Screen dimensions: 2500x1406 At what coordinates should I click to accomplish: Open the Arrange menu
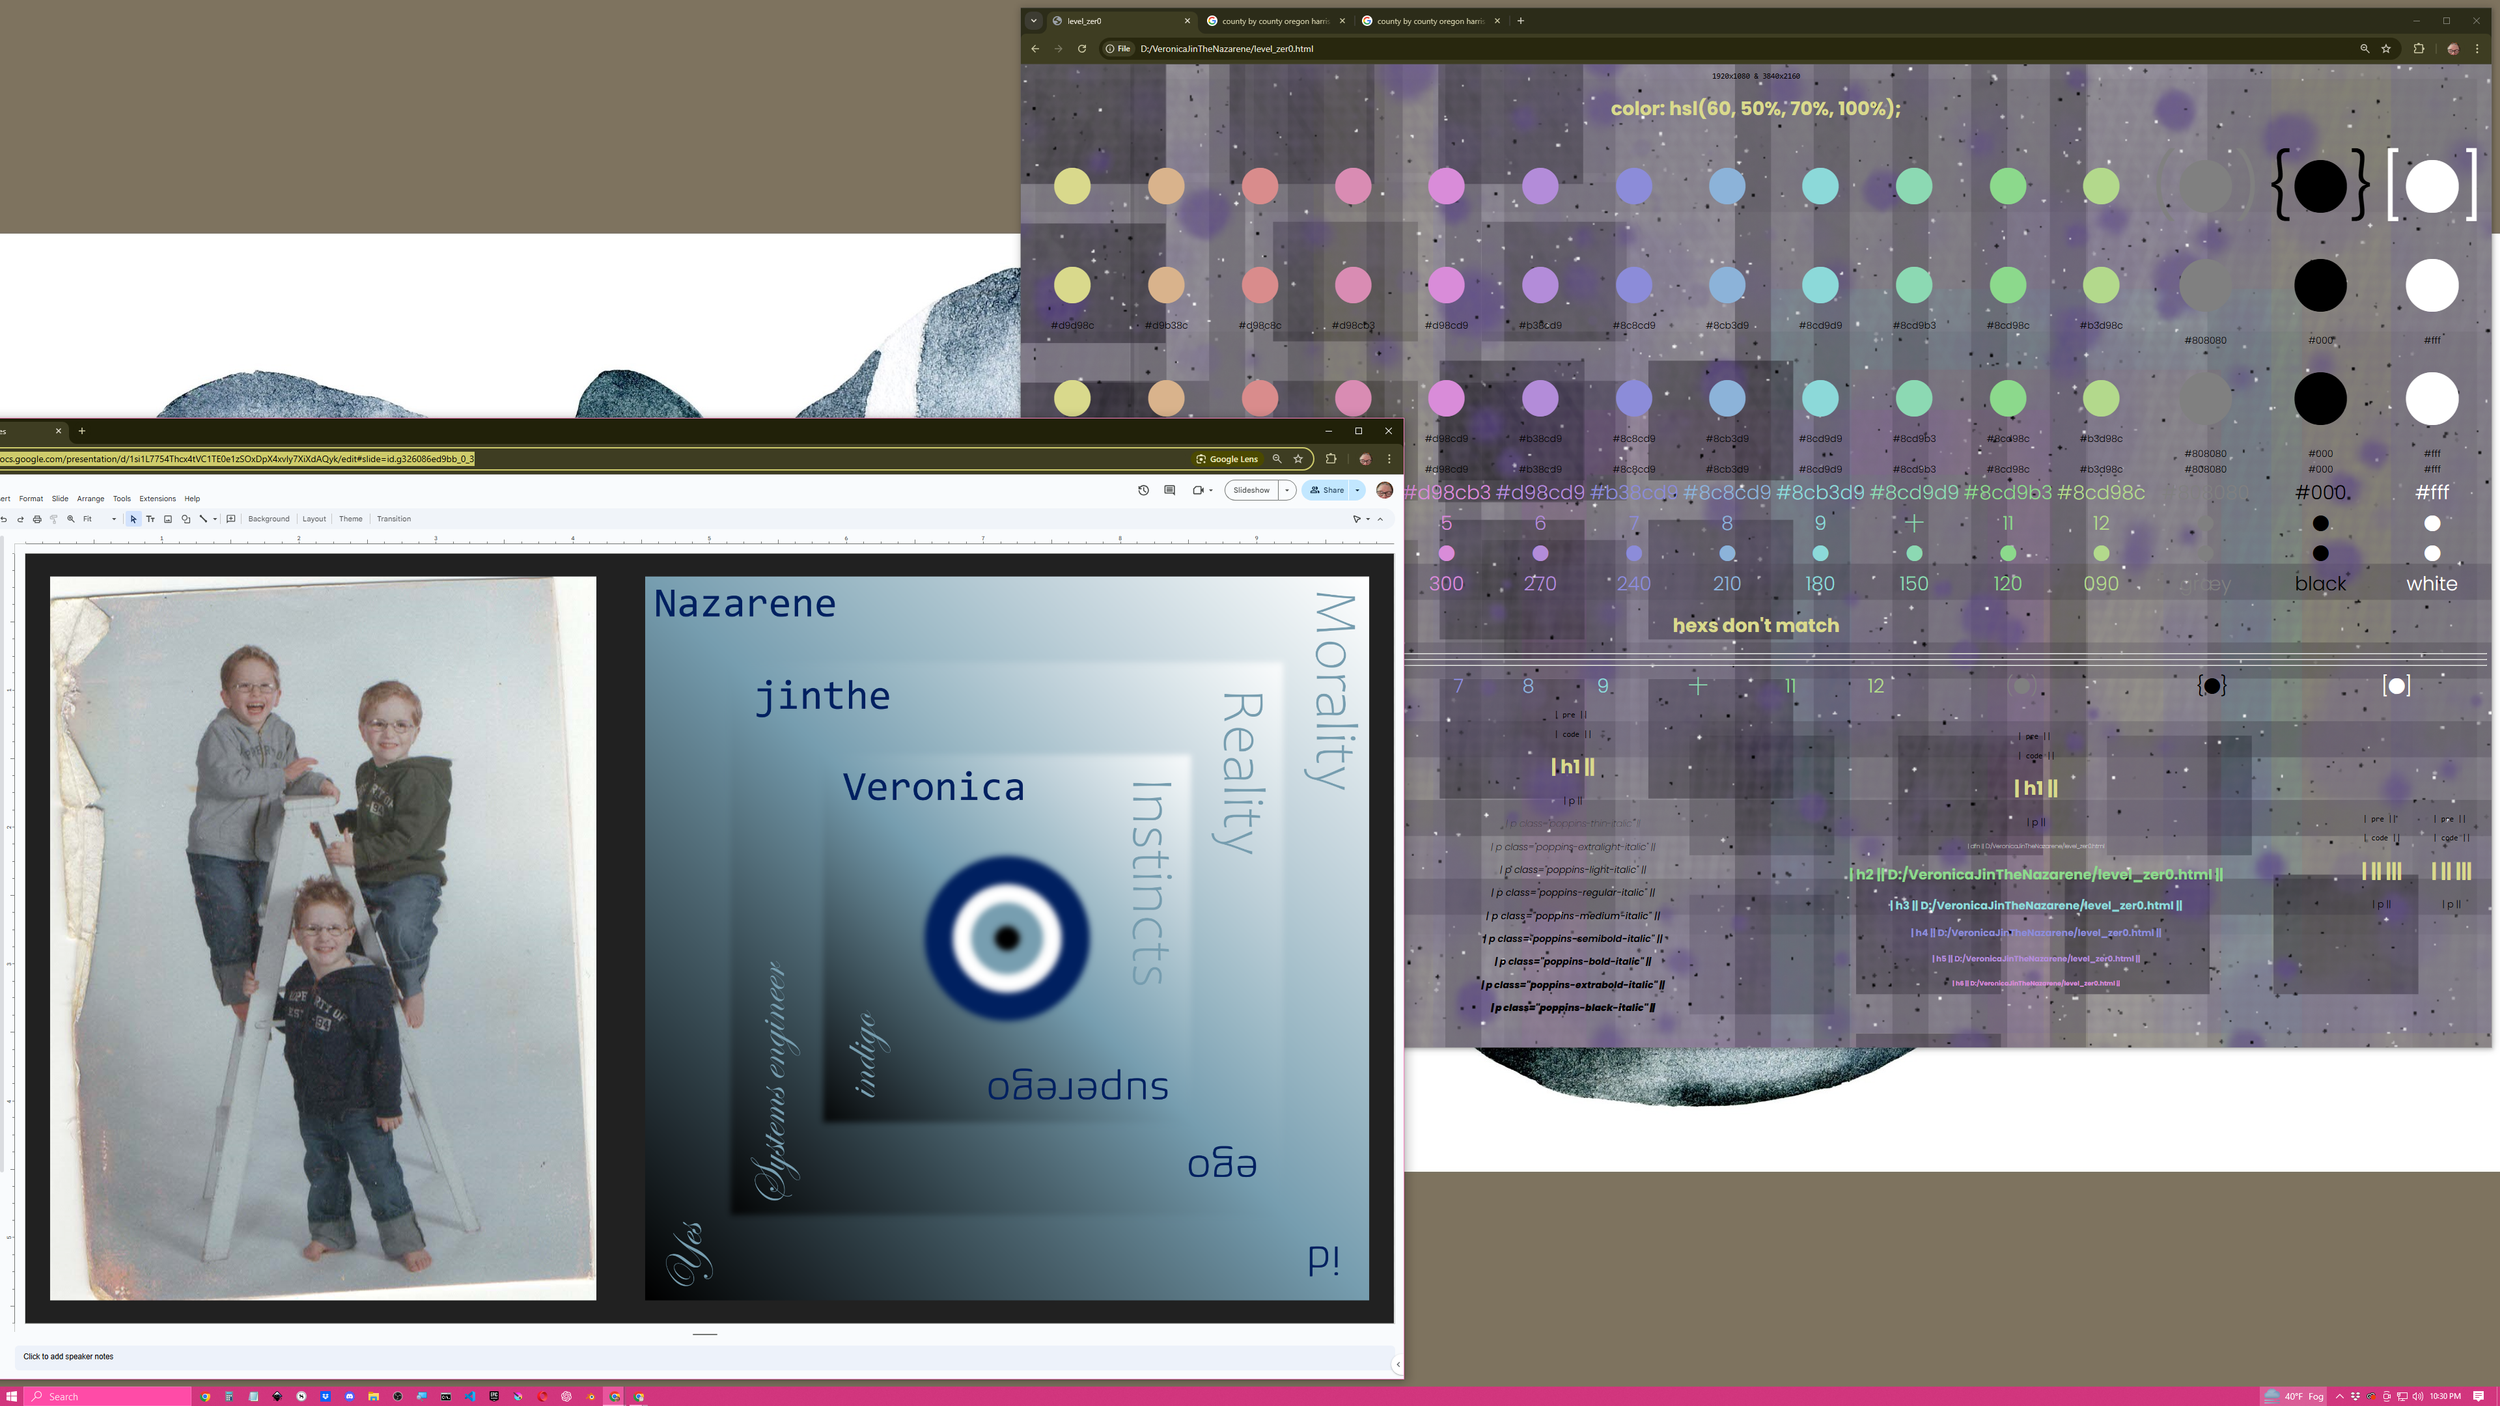90,498
